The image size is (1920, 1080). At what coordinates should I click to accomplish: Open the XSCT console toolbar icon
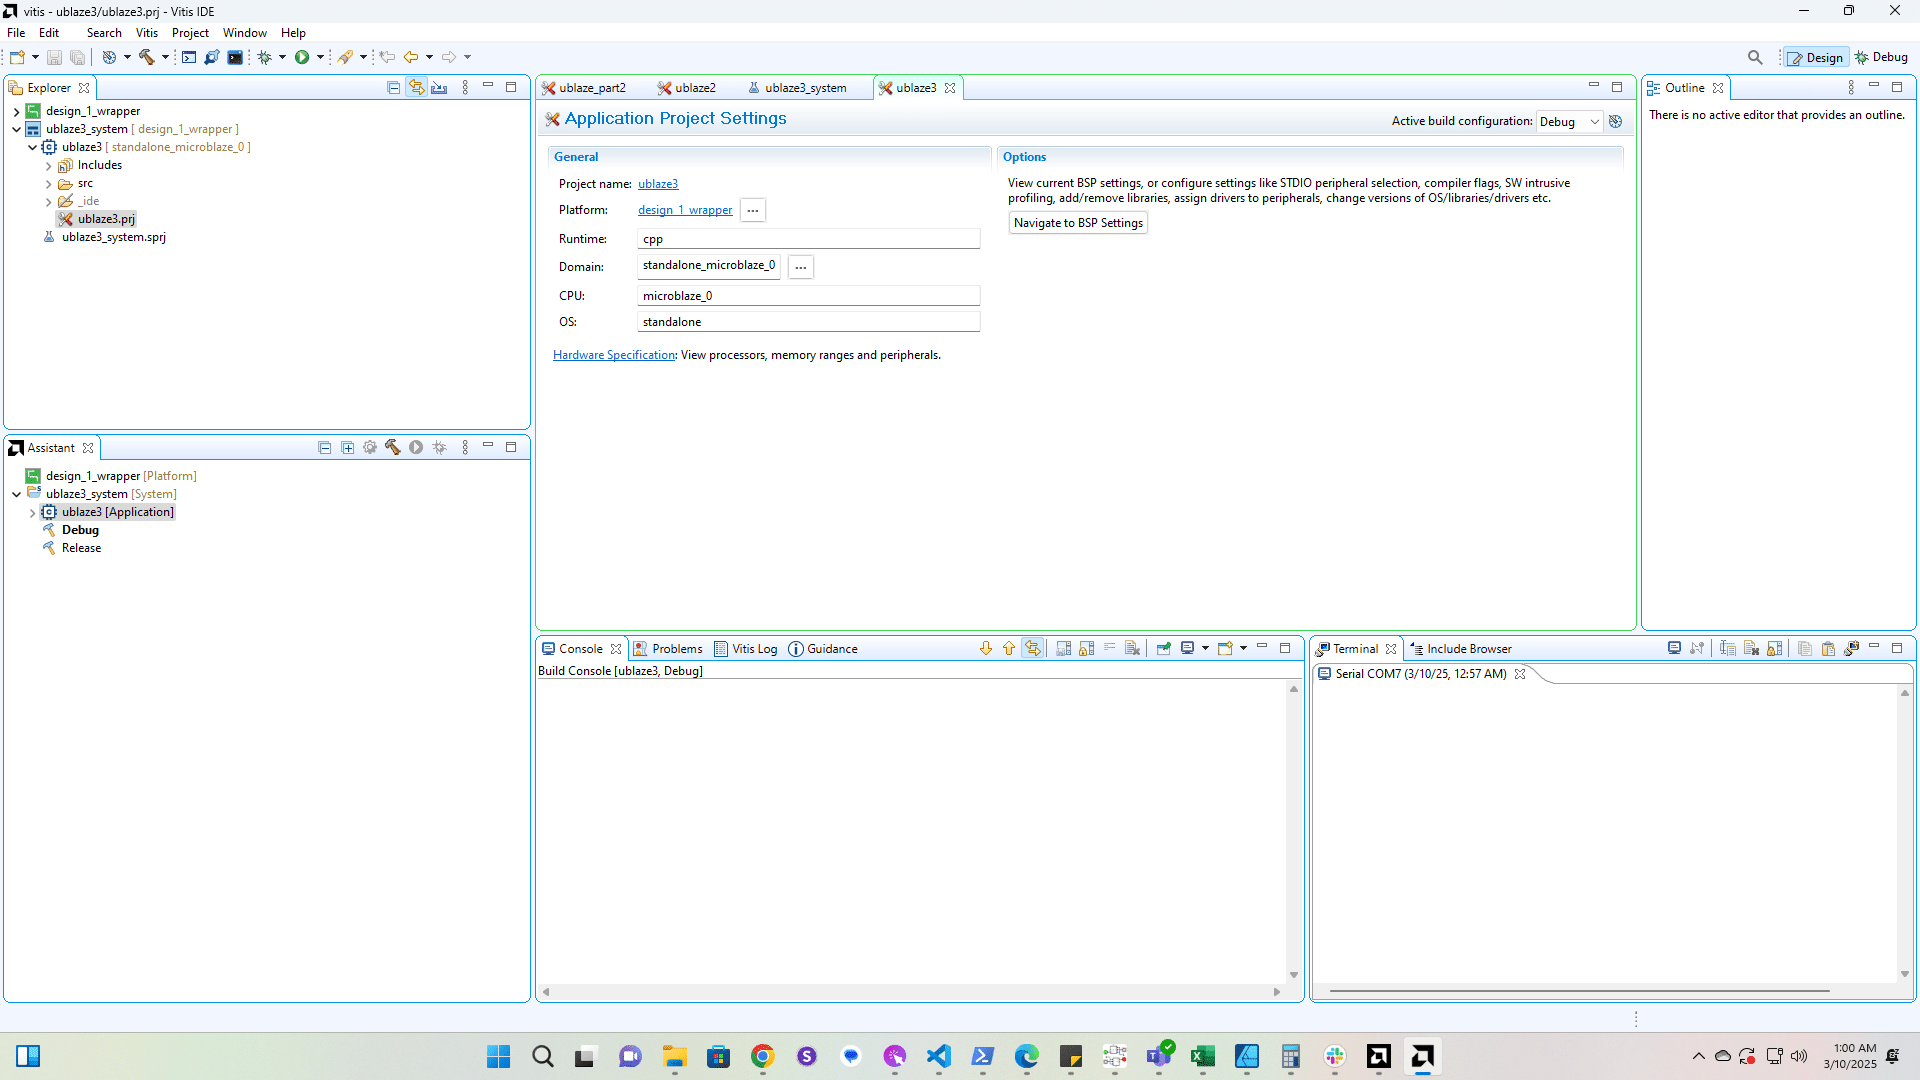click(x=189, y=57)
